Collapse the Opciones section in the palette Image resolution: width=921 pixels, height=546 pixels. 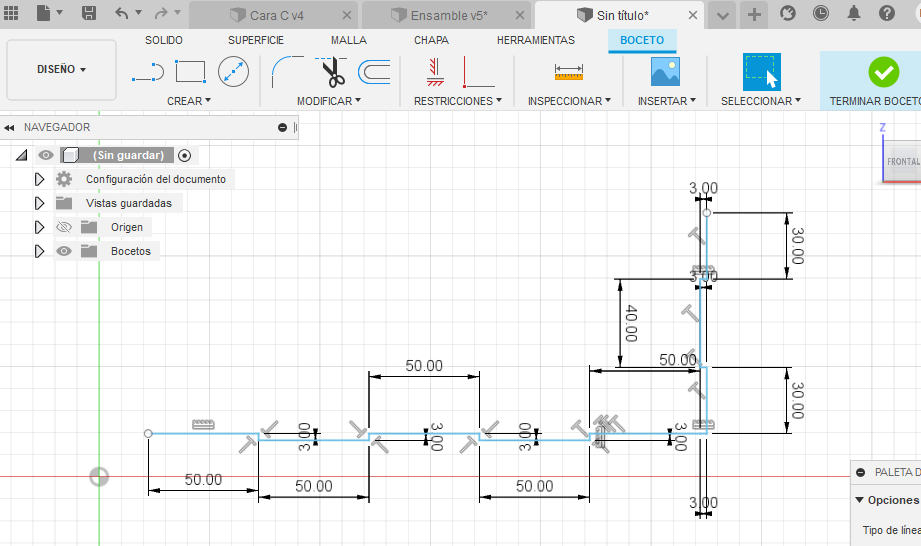coord(859,500)
